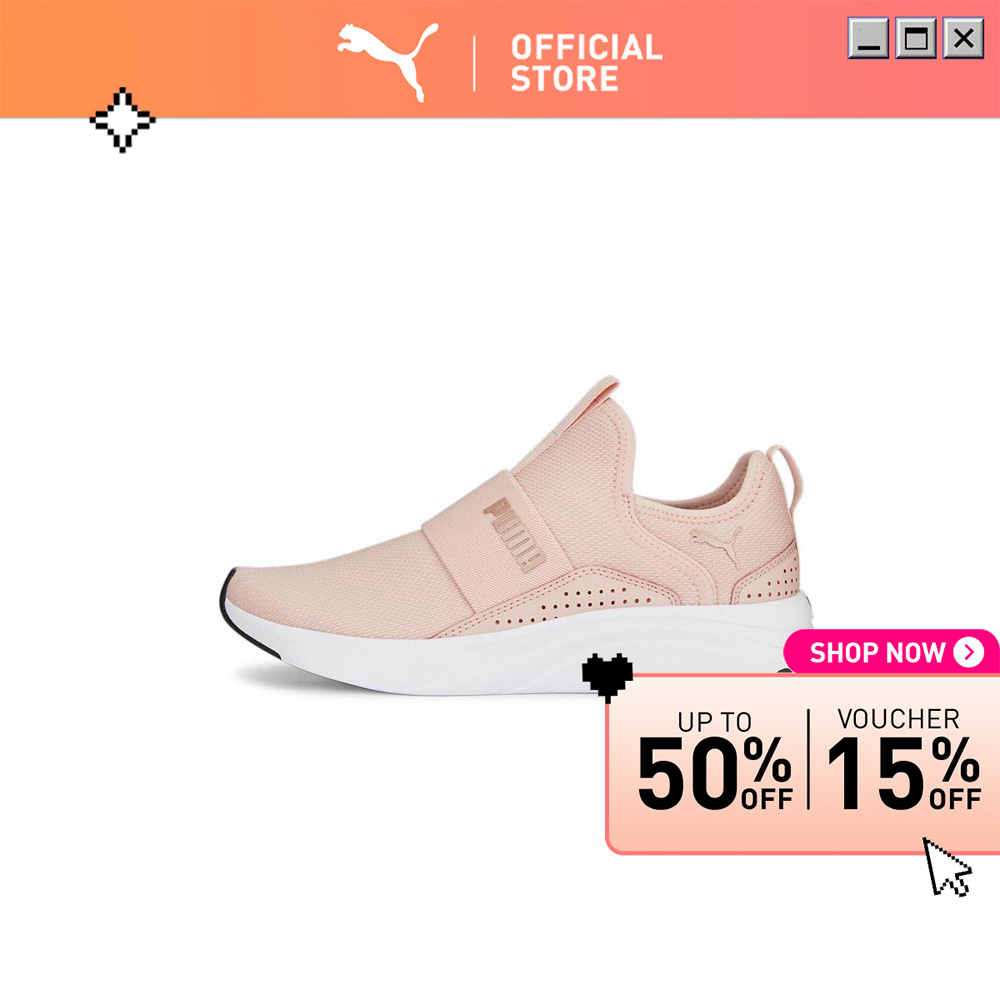Click the PUMA wordmark on the shoe strap
The height and width of the screenshot is (1000, 1000).
coord(514,534)
